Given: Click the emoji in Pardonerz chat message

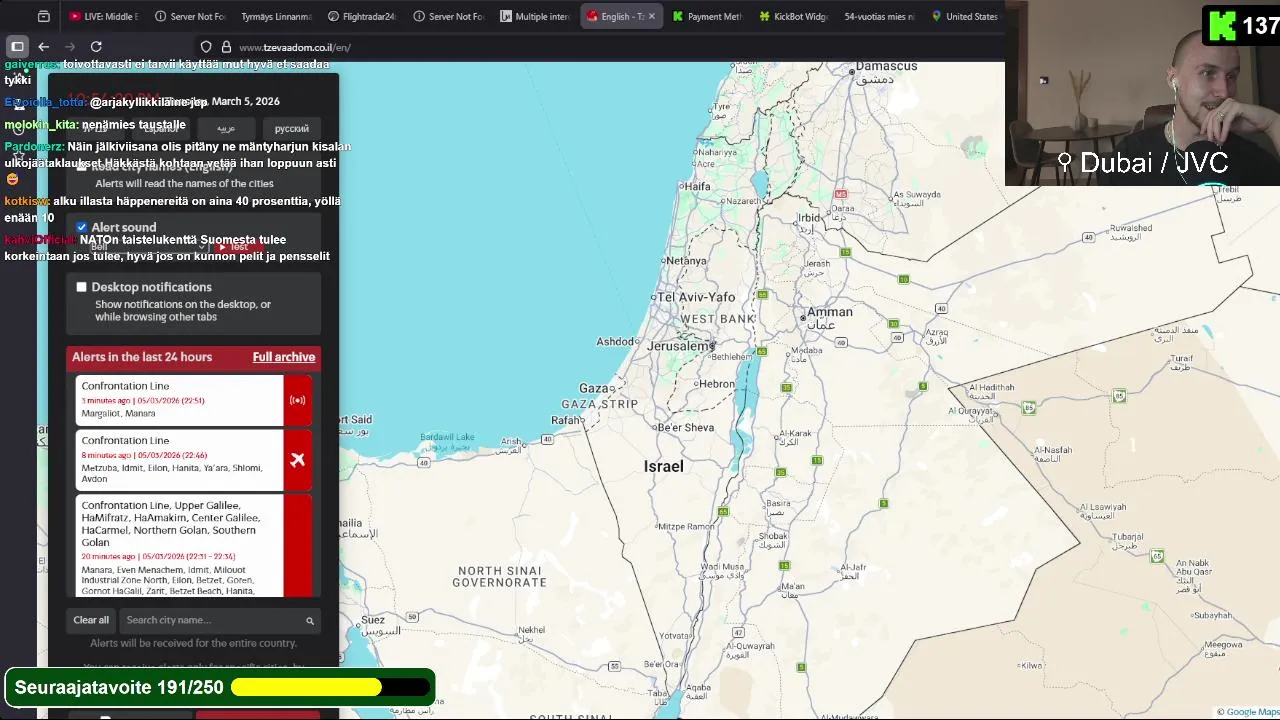Looking at the screenshot, I should tap(12, 180).
